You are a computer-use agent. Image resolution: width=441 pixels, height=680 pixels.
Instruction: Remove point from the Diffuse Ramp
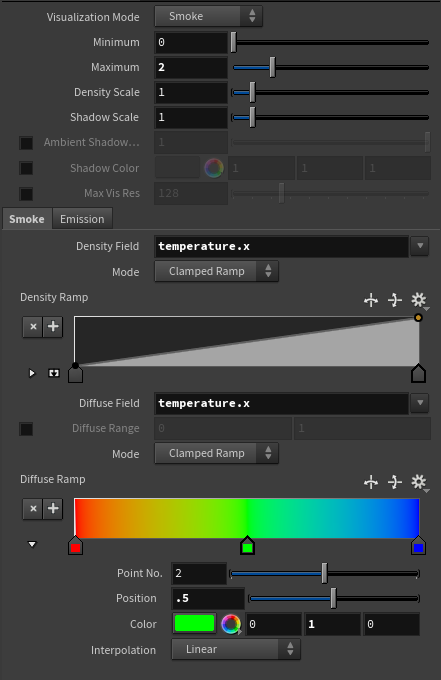tap(33, 509)
